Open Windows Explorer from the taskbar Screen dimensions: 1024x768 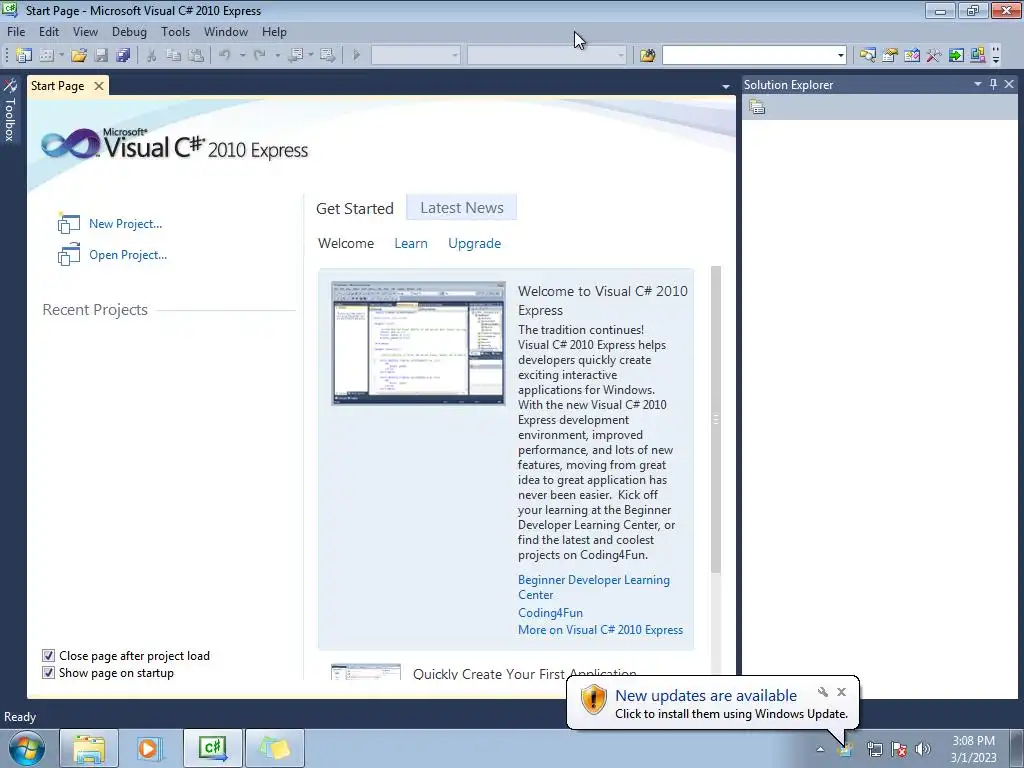pyautogui.click(x=89, y=748)
